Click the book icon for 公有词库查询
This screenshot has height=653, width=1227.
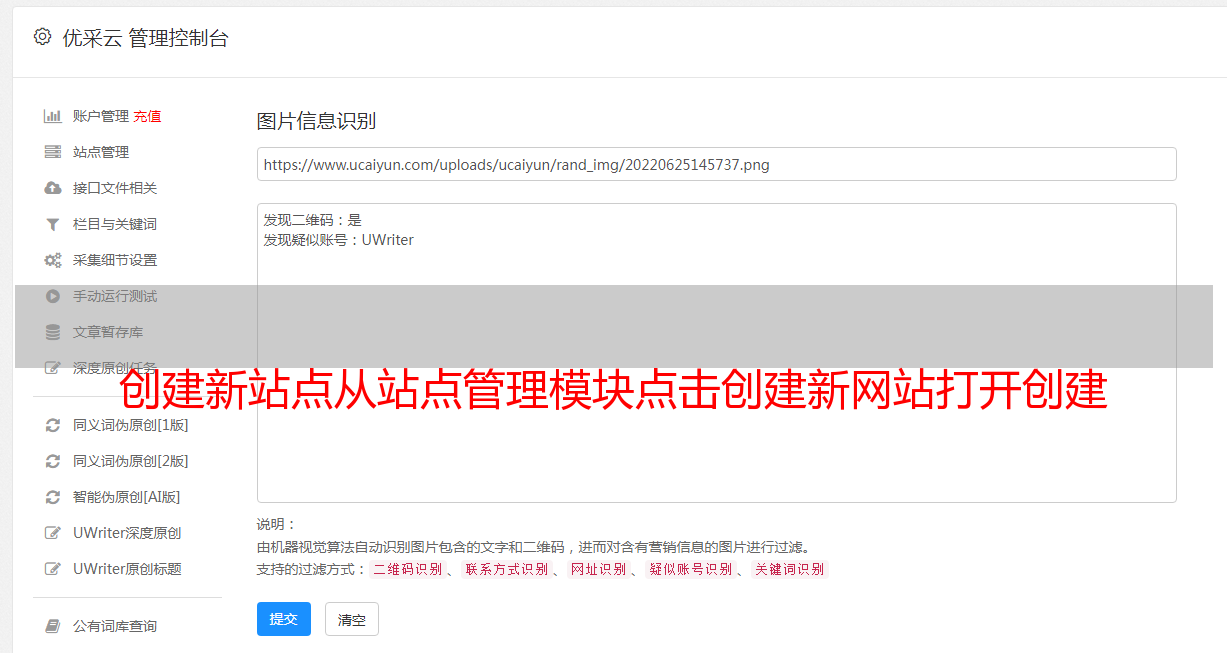click(x=53, y=626)
